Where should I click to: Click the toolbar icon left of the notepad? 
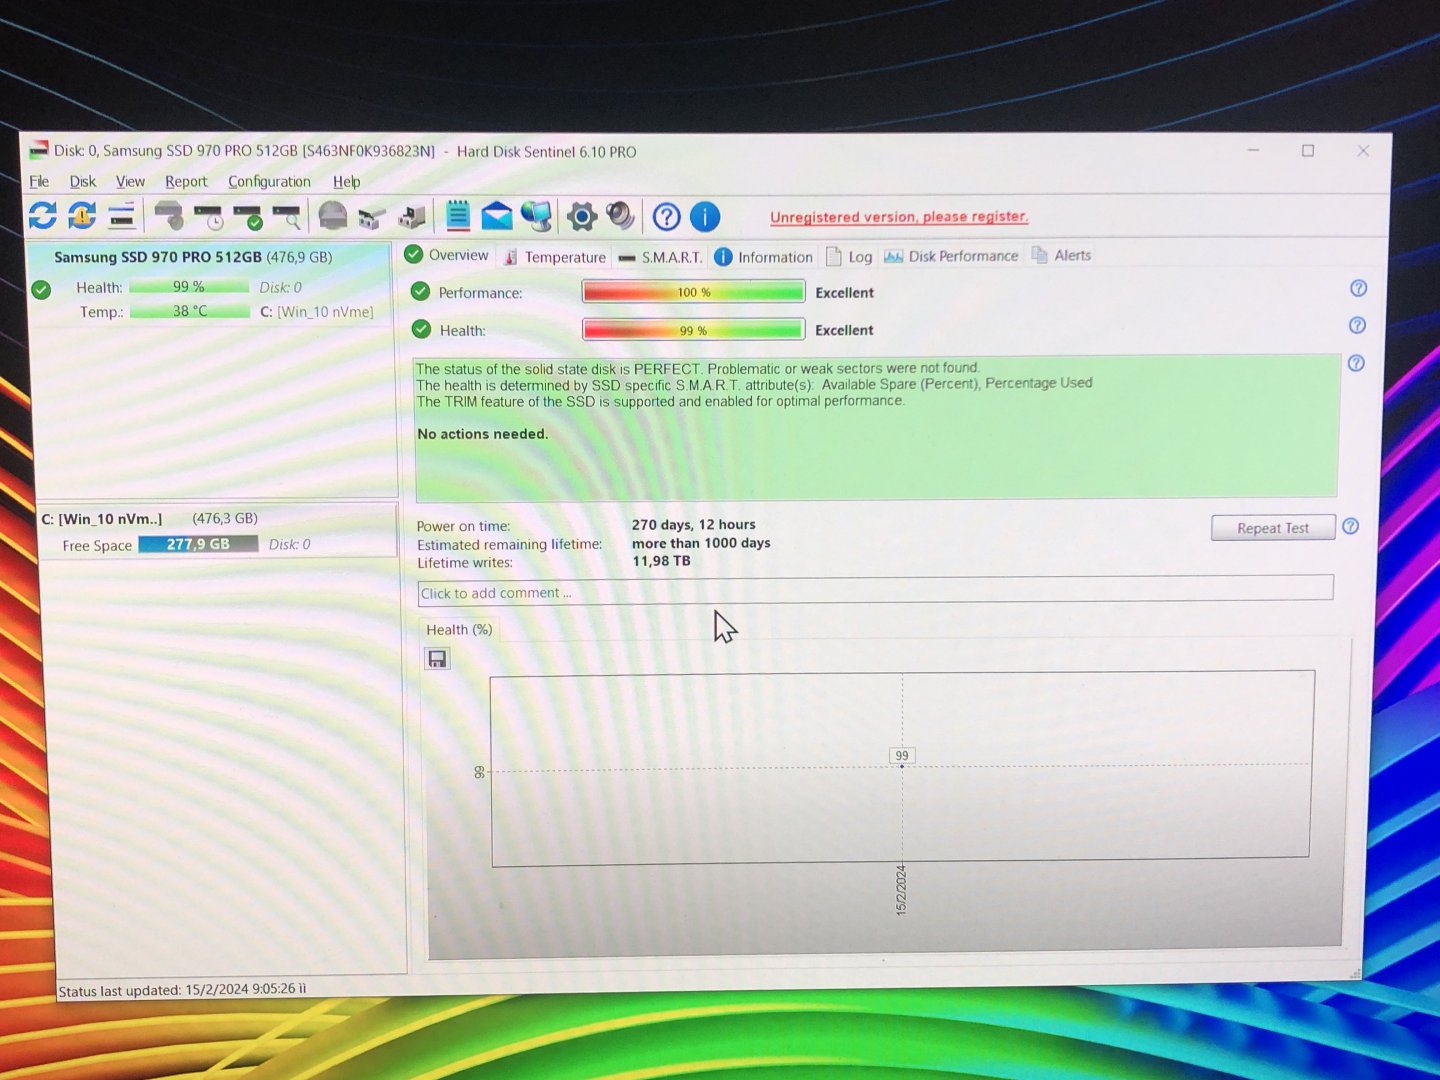[411, 216]
